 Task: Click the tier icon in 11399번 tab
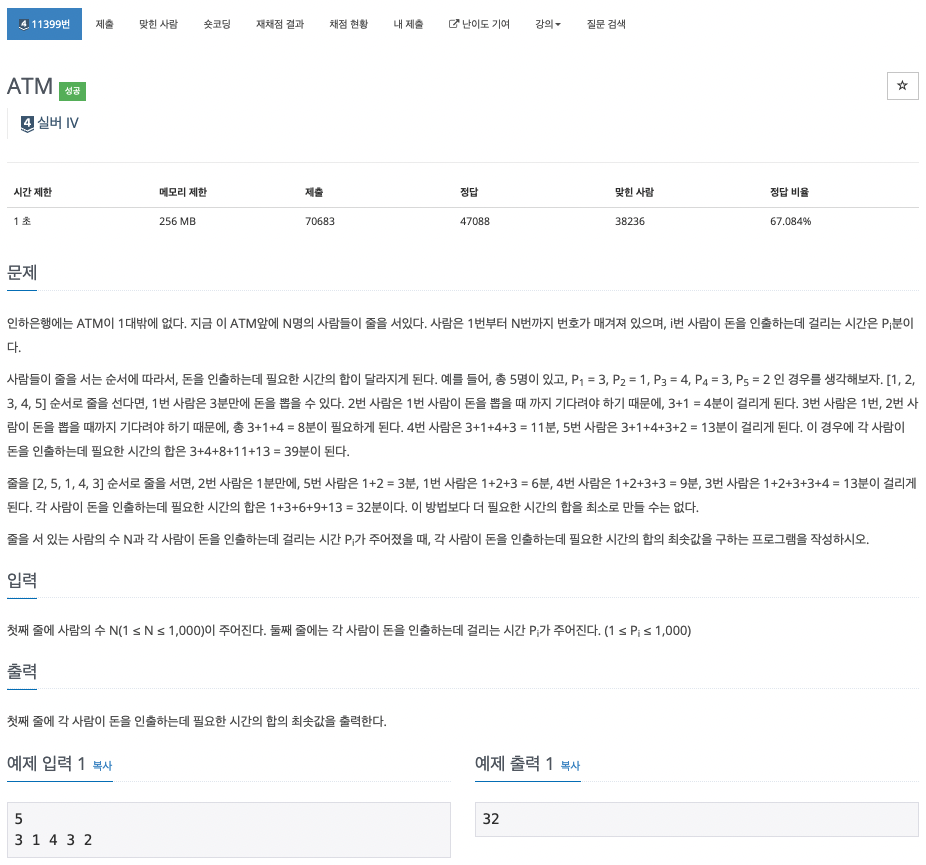[24, 24]
